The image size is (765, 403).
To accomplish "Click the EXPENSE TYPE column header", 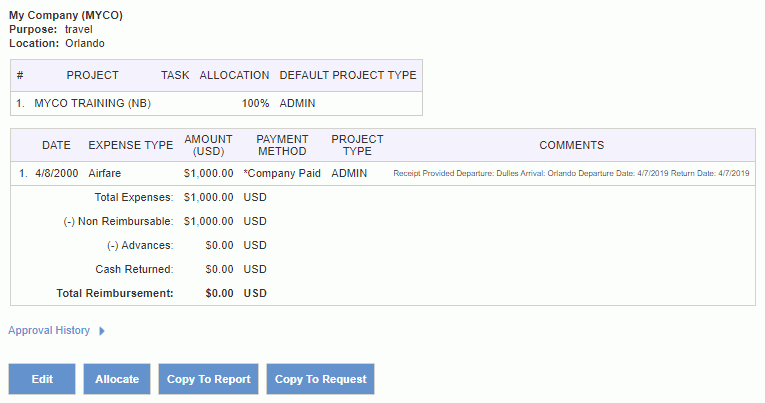I will [131, 145].
